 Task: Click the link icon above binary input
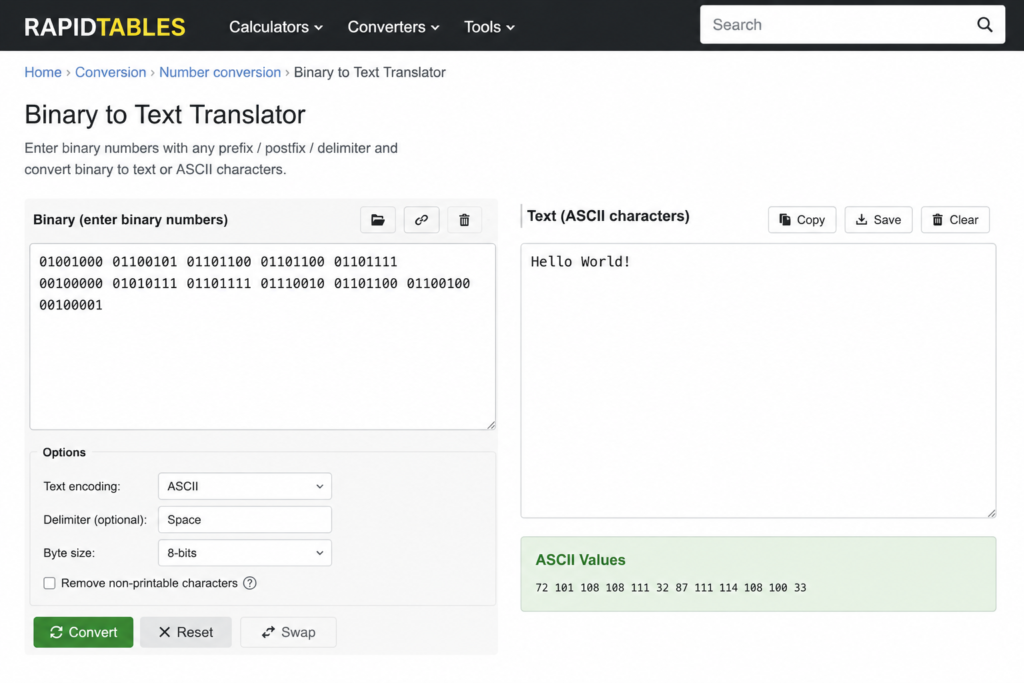click(x=421, y=220)
